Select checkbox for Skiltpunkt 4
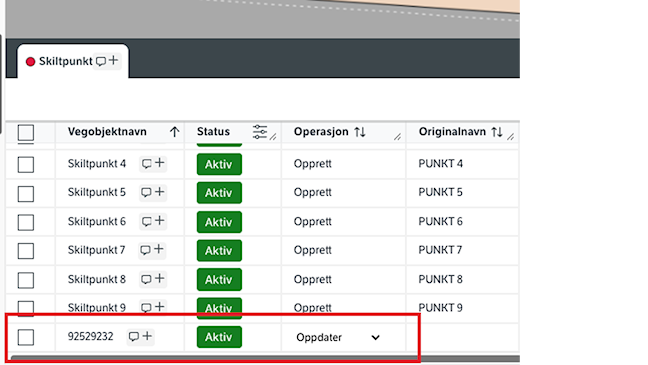This screenshot has width=648, height=365. 26,165
